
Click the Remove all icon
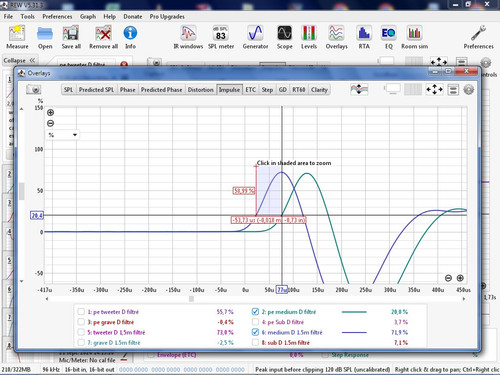pyautogui.click(x=103, y=37)
